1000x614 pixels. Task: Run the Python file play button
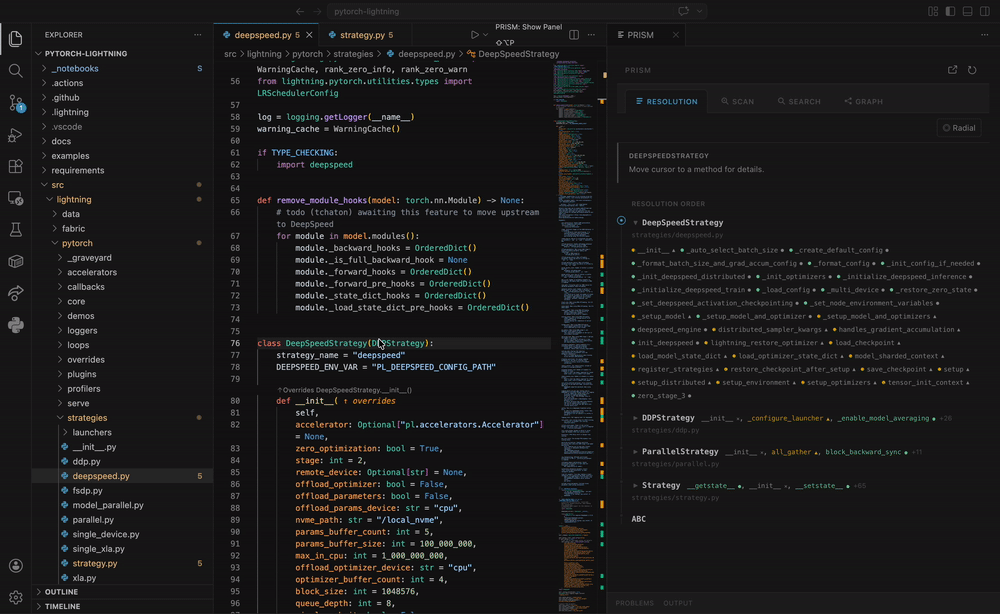pos(474,35)
